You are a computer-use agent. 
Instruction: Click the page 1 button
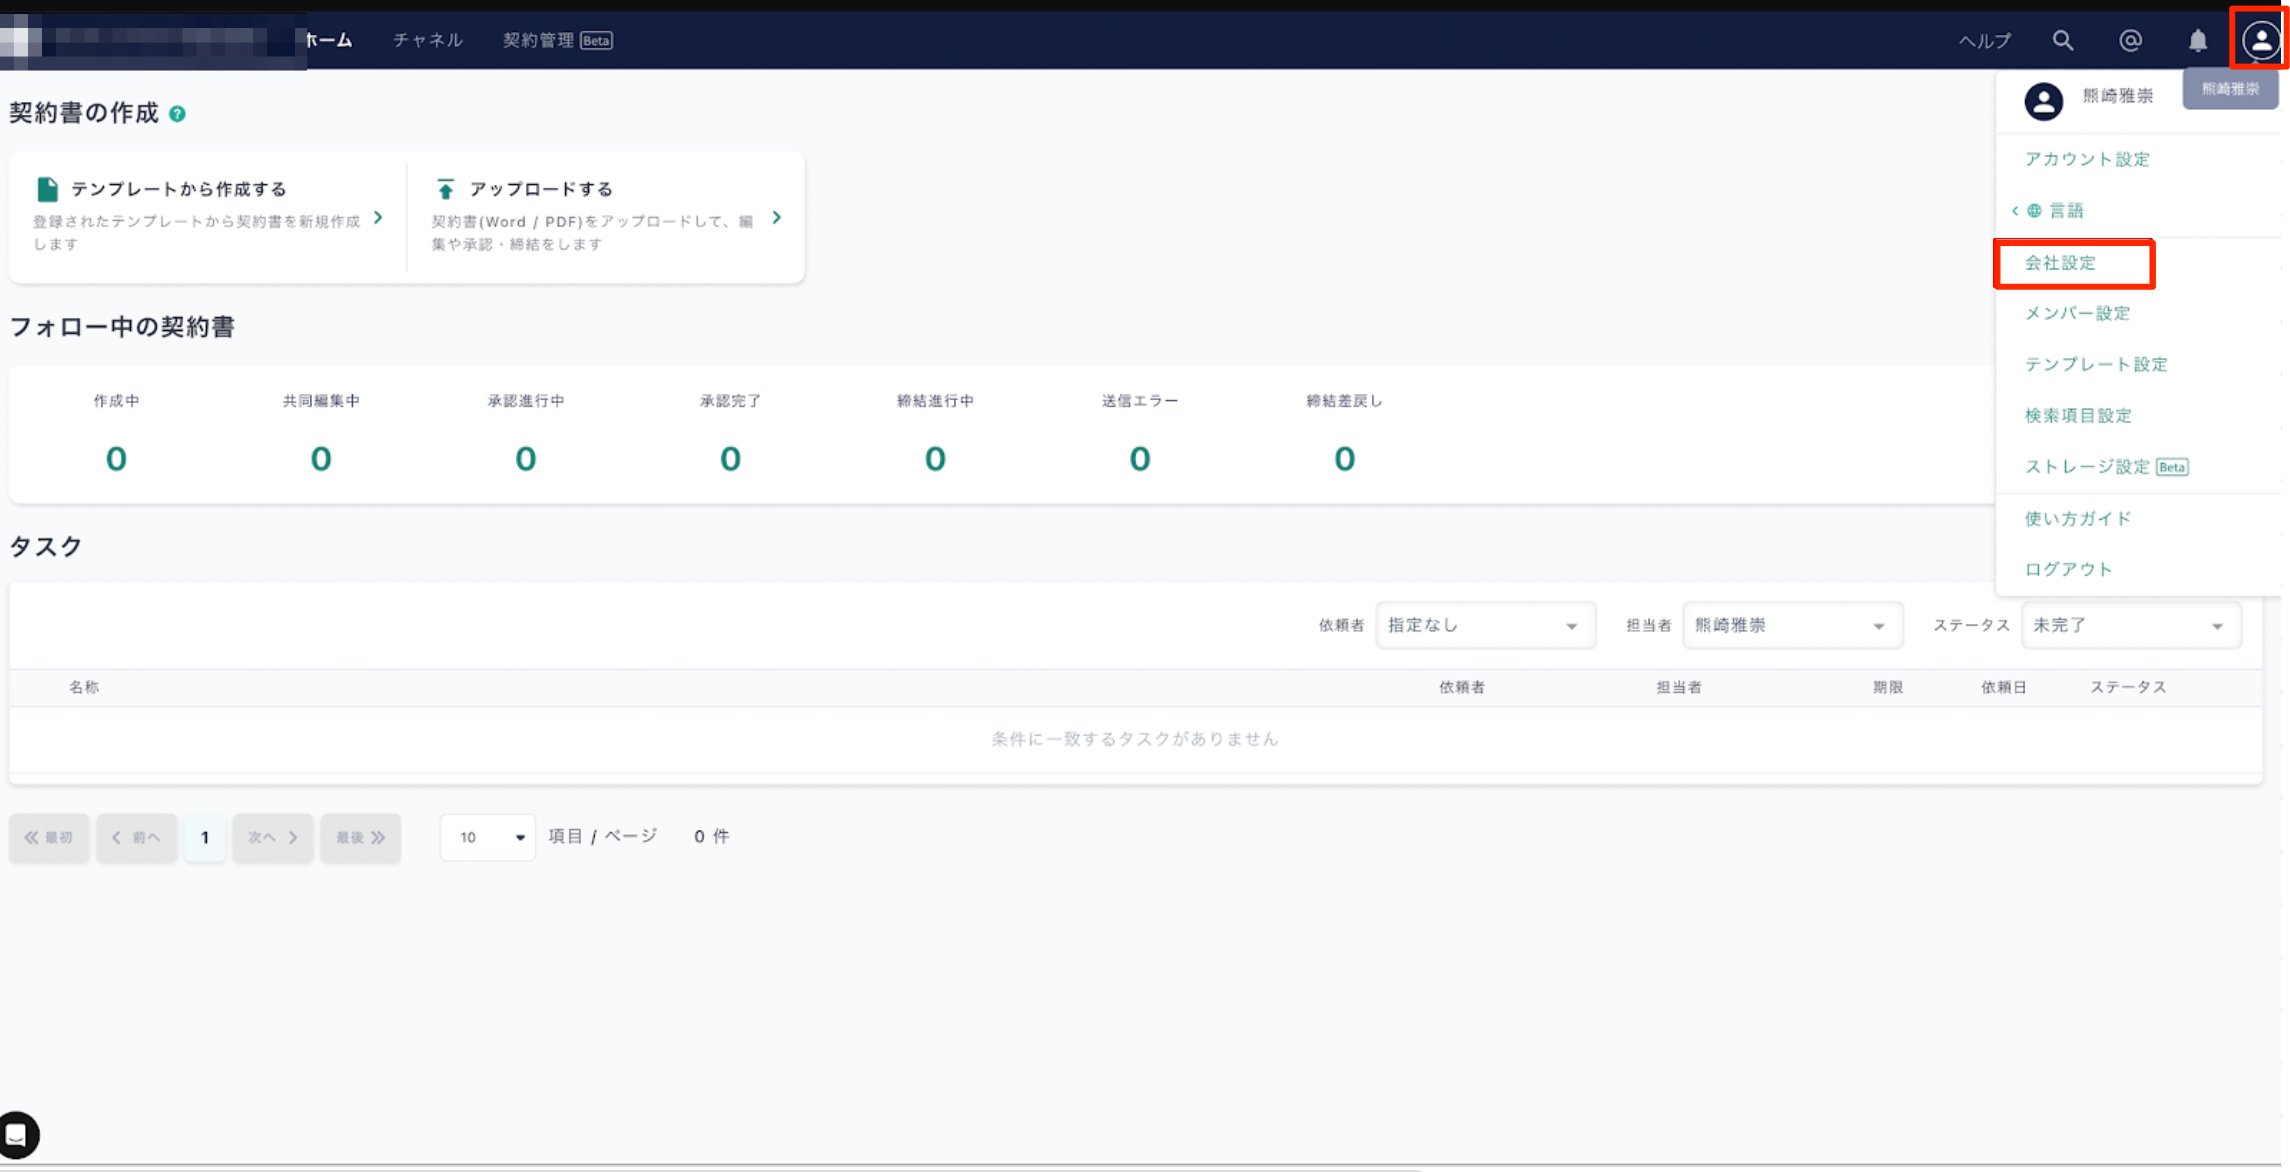[x=205, y=837]
